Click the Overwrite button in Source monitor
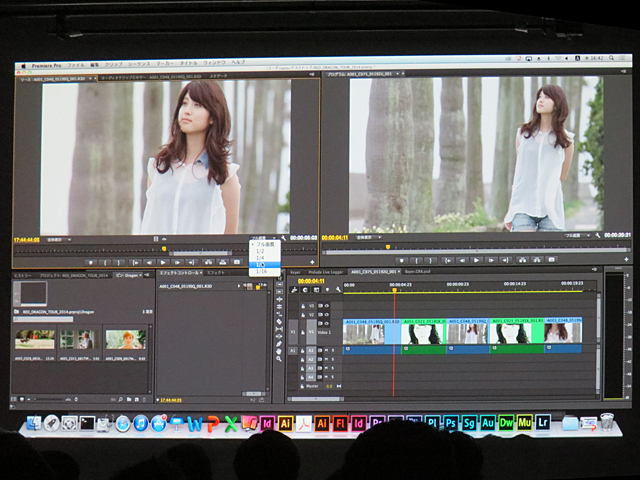640x480 pixels. 222,262
